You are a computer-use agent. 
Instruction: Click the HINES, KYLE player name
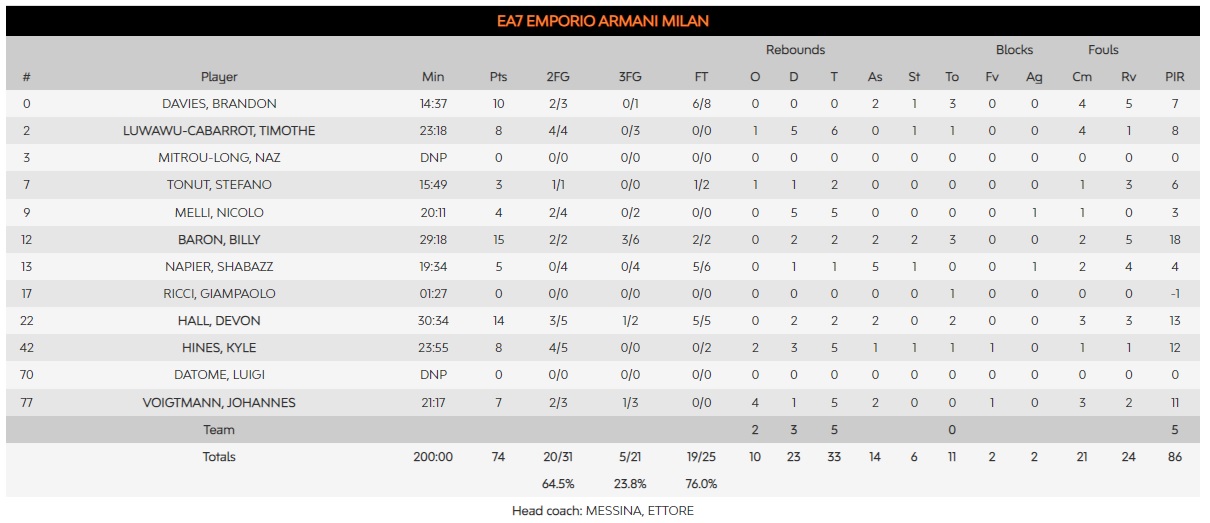pos(219,348)
